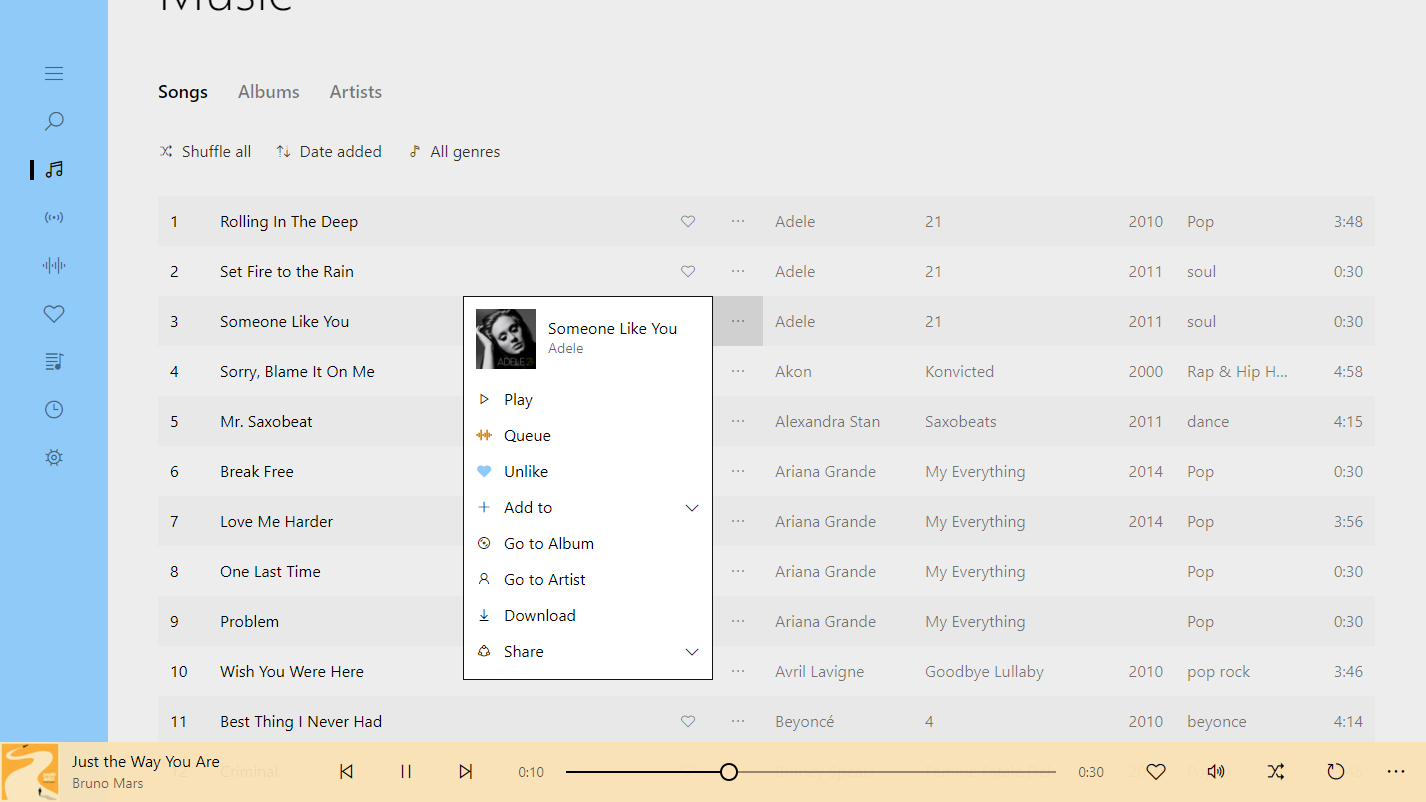Like Set Fire to the Rain with heart
This screenshot has height=802, width=1426.
[688, 271]
